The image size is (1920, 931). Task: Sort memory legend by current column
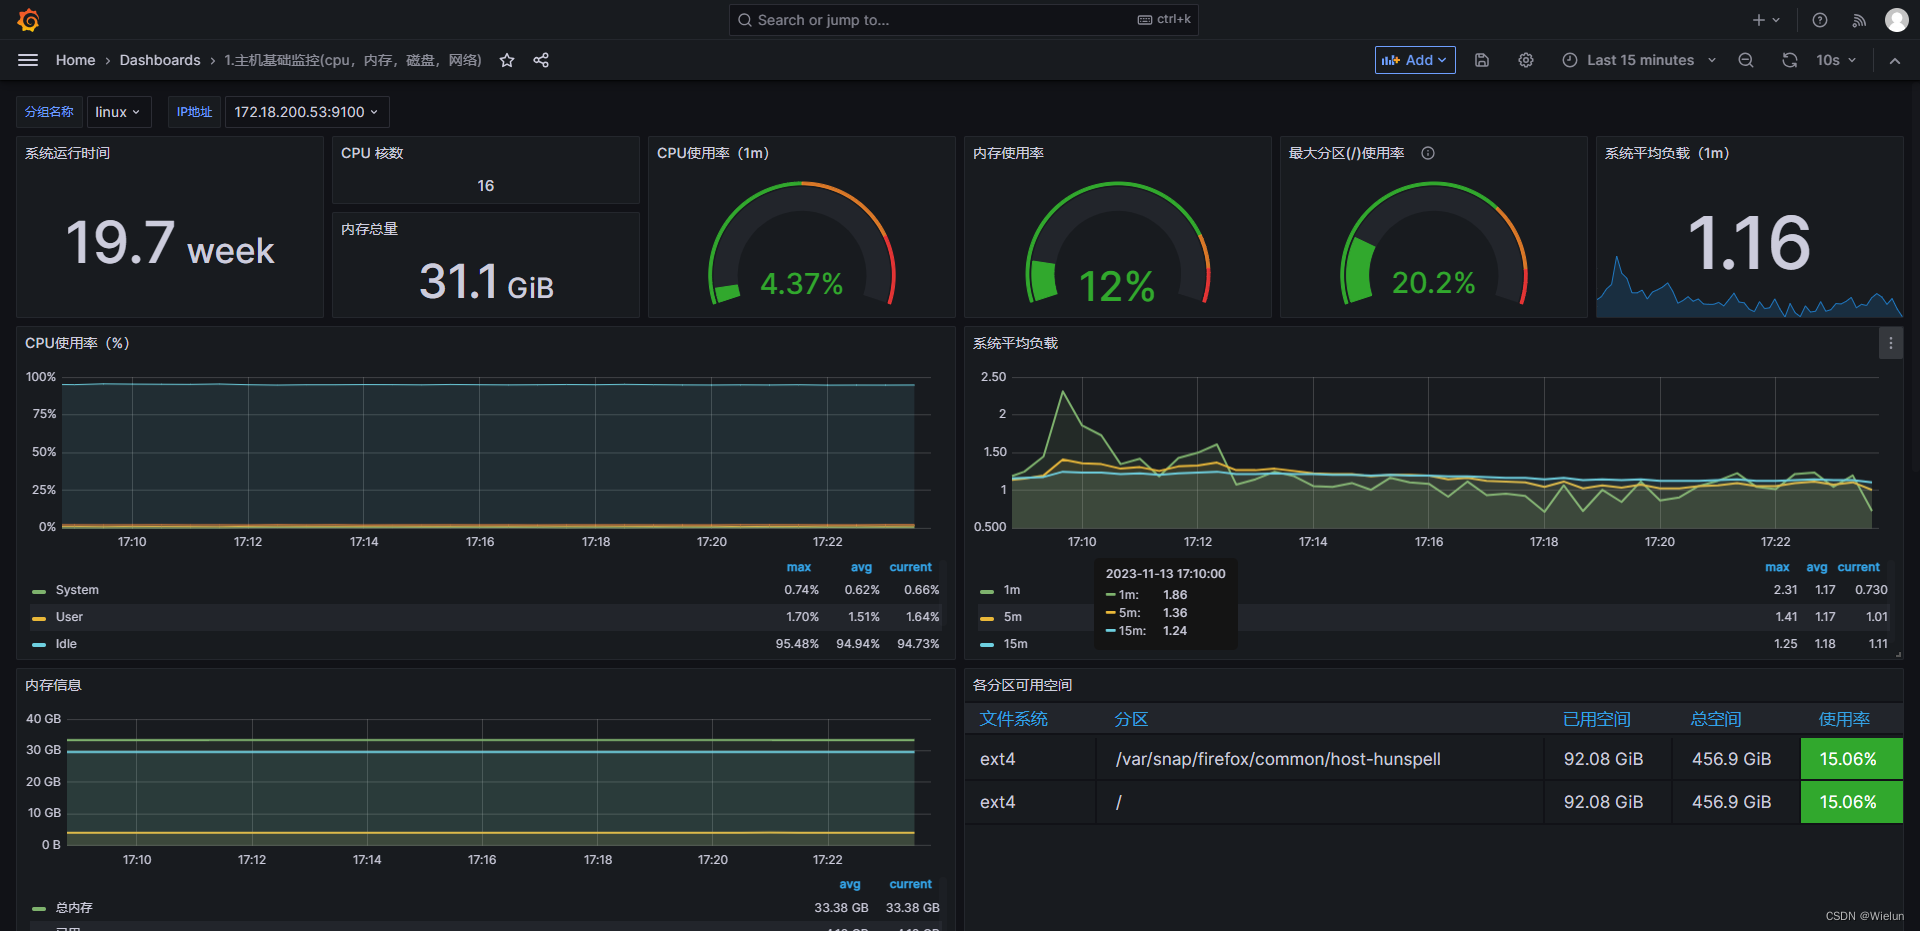(x=911, y=884)
